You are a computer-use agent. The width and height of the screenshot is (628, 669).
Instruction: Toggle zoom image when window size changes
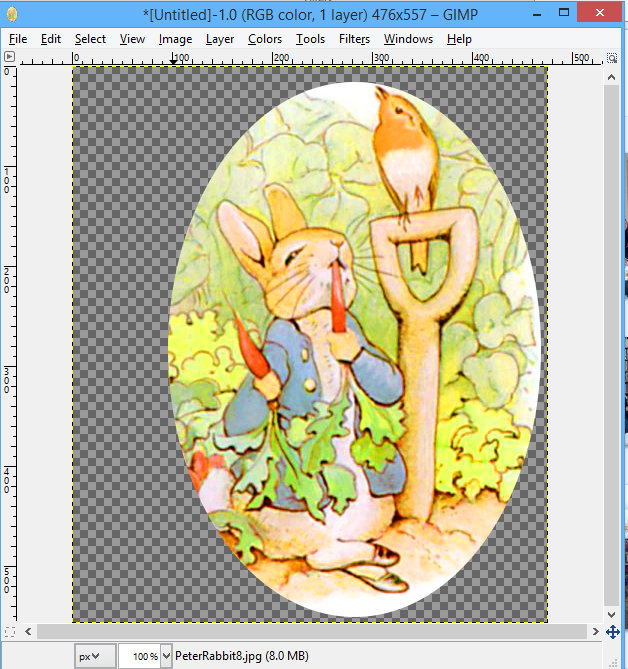[612, 58]
